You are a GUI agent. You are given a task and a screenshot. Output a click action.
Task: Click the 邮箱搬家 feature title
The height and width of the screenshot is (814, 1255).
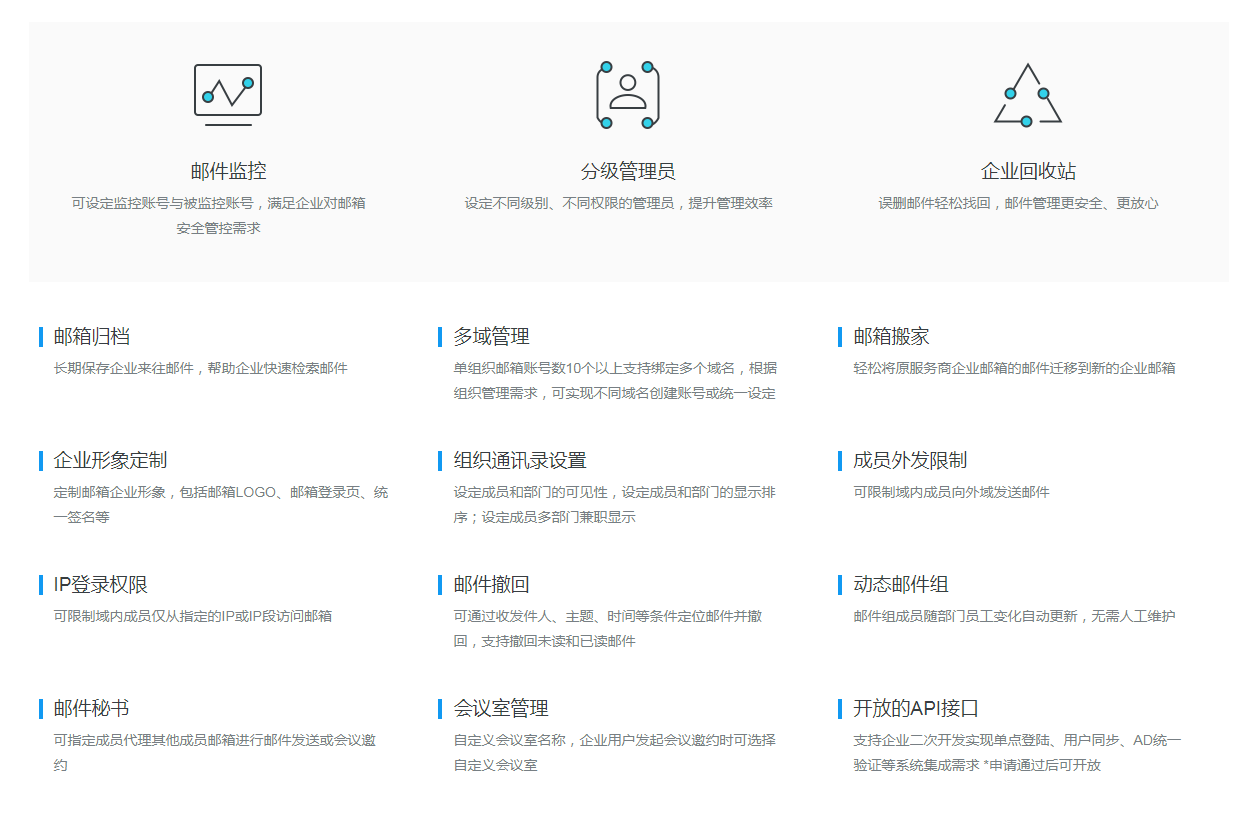(x=891, y=336)
